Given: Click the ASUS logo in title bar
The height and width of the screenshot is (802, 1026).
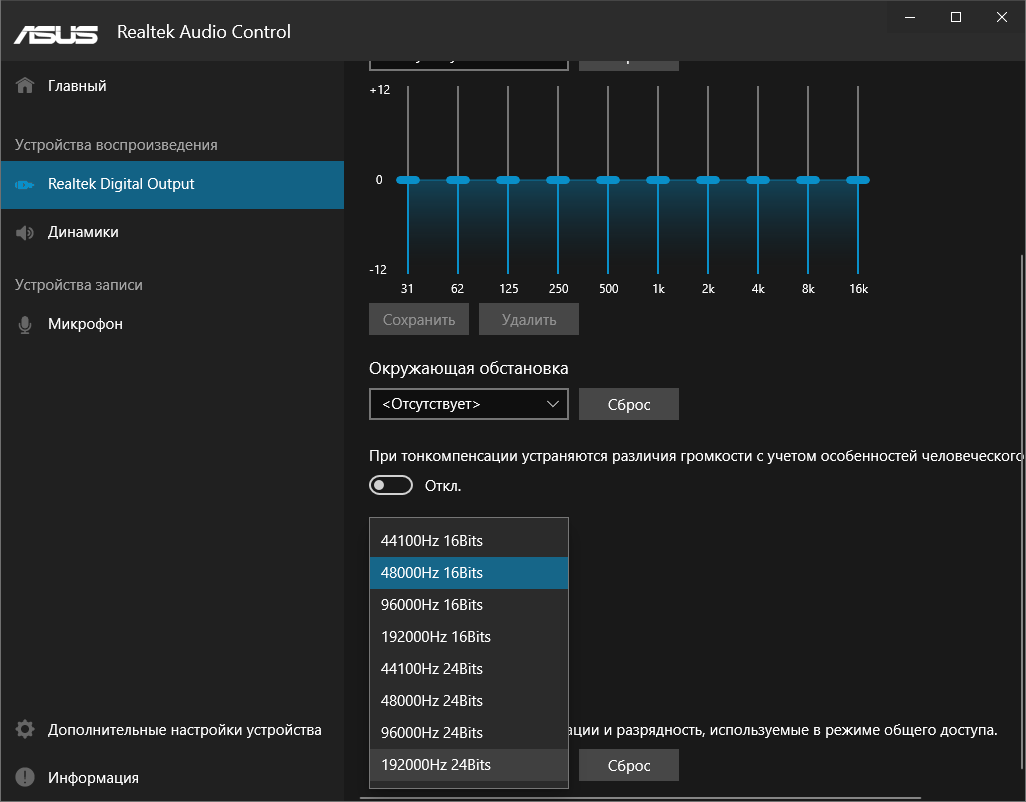Looking at the screenshot, I should [56, 33].
